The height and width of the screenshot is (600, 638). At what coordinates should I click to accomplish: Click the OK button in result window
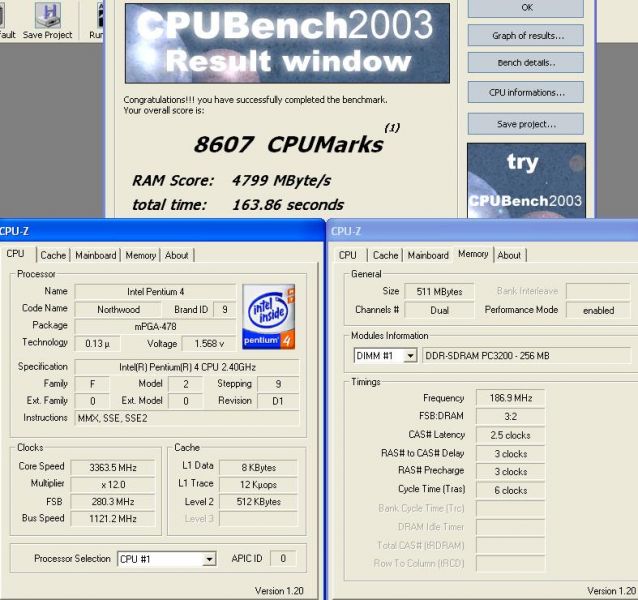pos(526,8)
